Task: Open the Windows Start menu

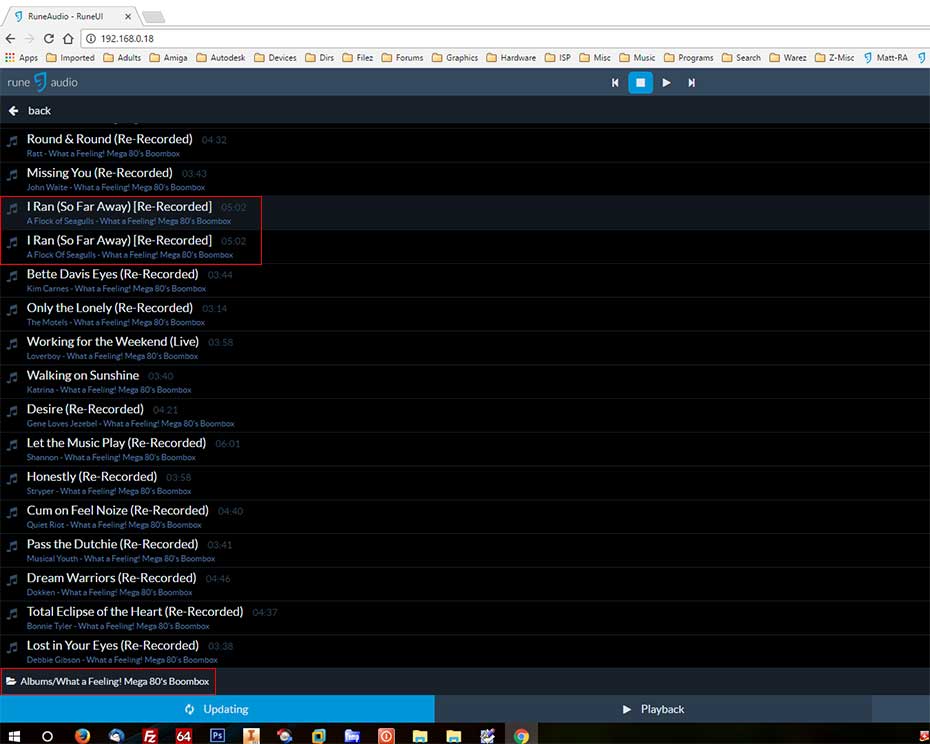Action: pos(14,736)
